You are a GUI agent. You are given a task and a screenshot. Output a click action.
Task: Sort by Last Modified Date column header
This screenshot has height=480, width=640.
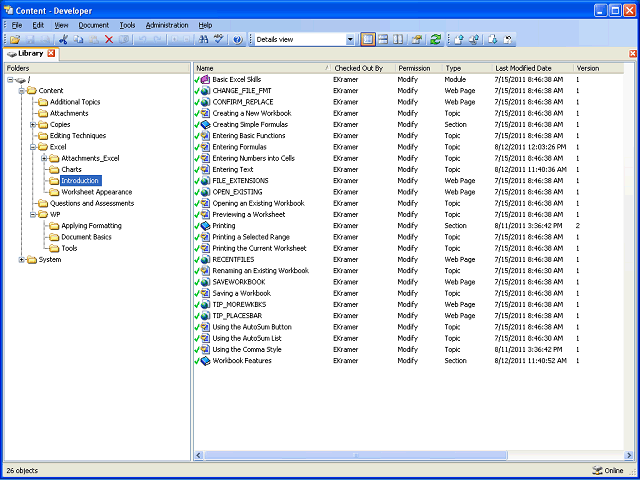[x=533, y=69]
